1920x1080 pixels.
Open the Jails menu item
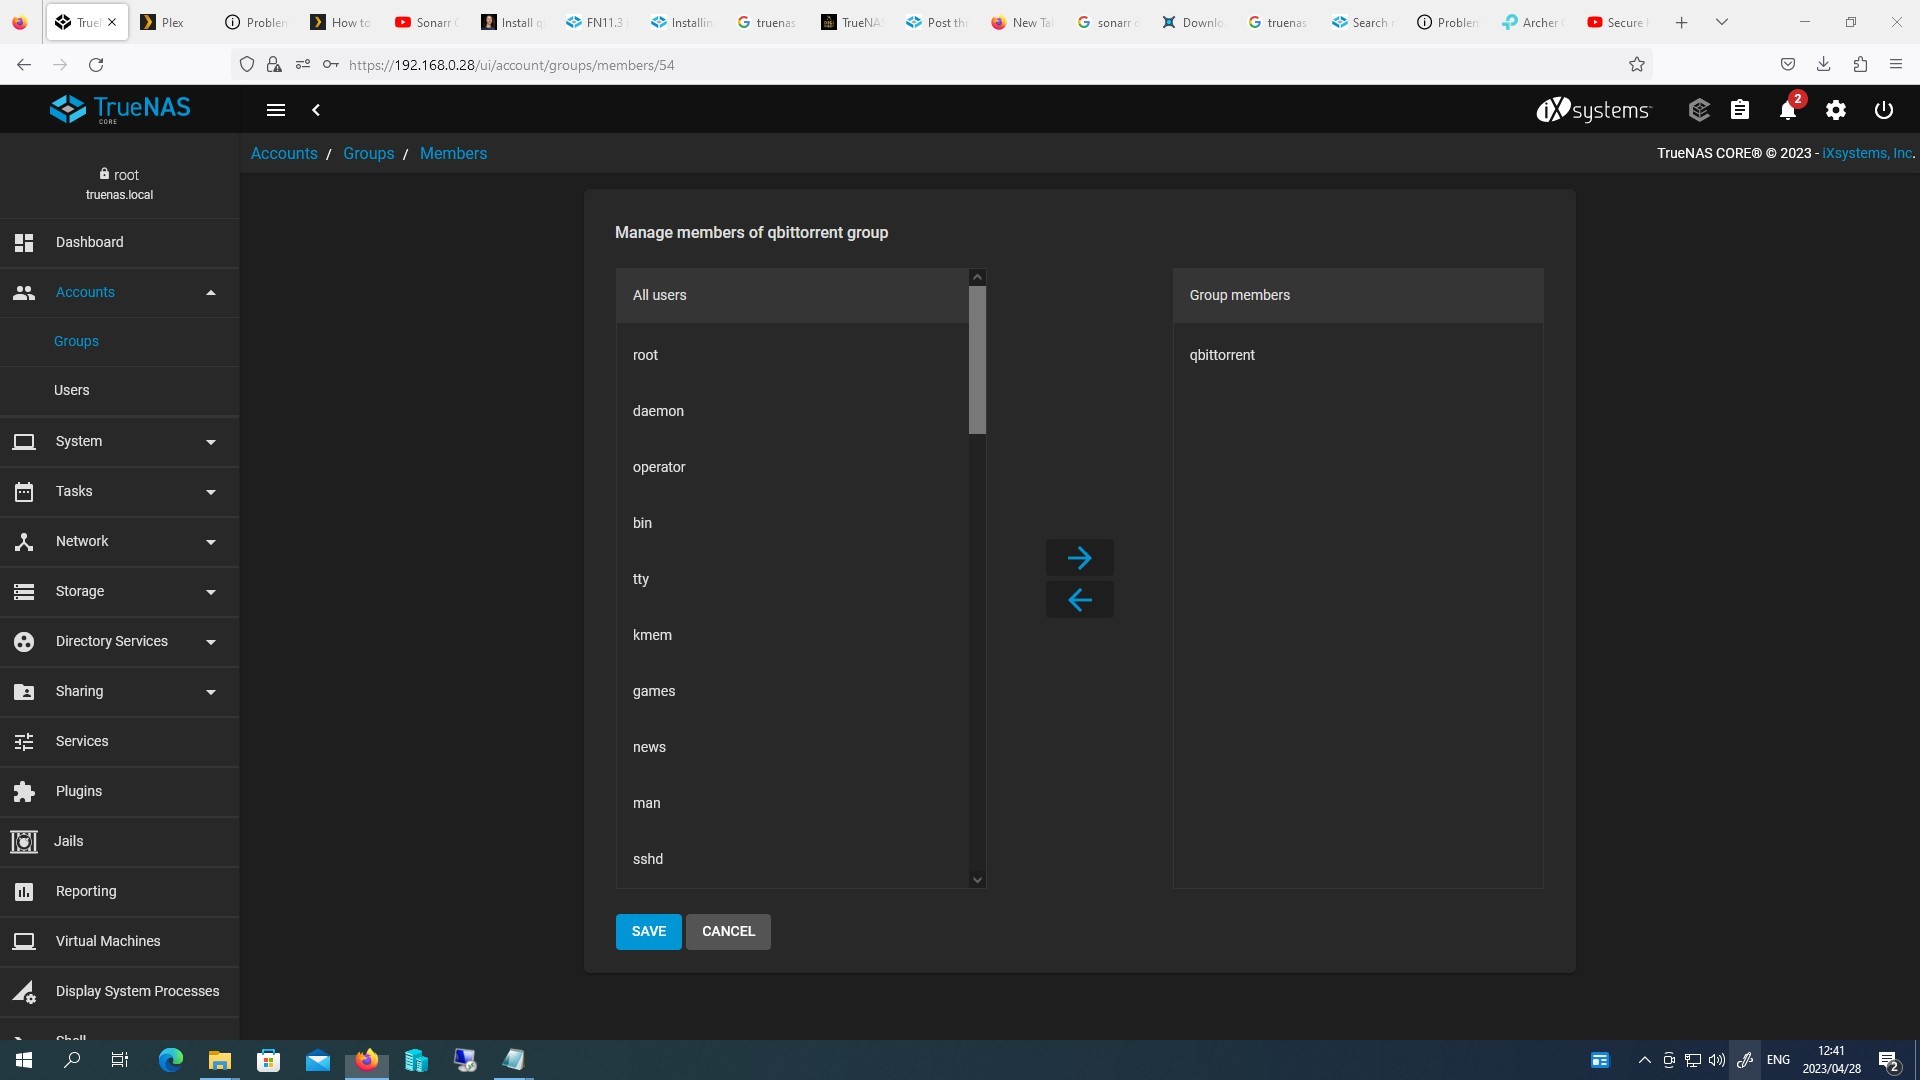click(x=120, y=841)
